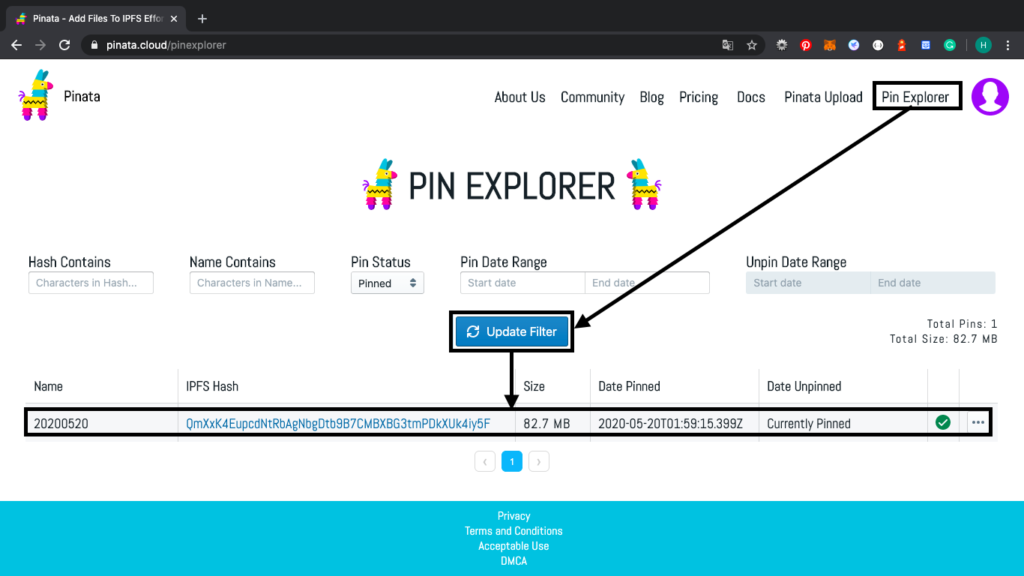Open the Chrome three-dot menu
The image size is (1024, 576).
[1008, 45]
